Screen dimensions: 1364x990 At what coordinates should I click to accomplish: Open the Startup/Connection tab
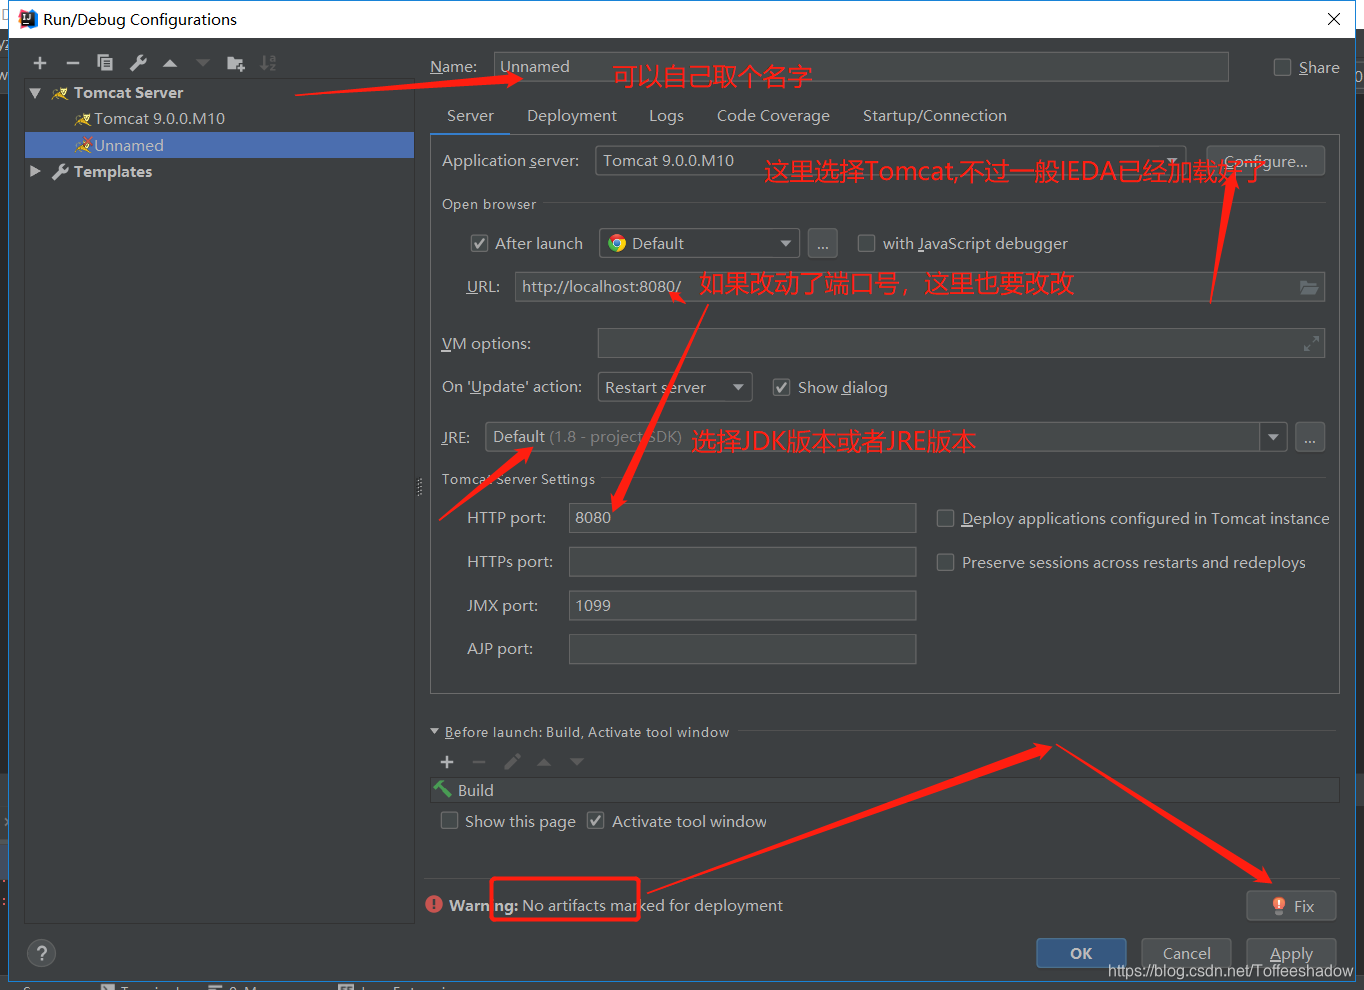tap(935, 116)
